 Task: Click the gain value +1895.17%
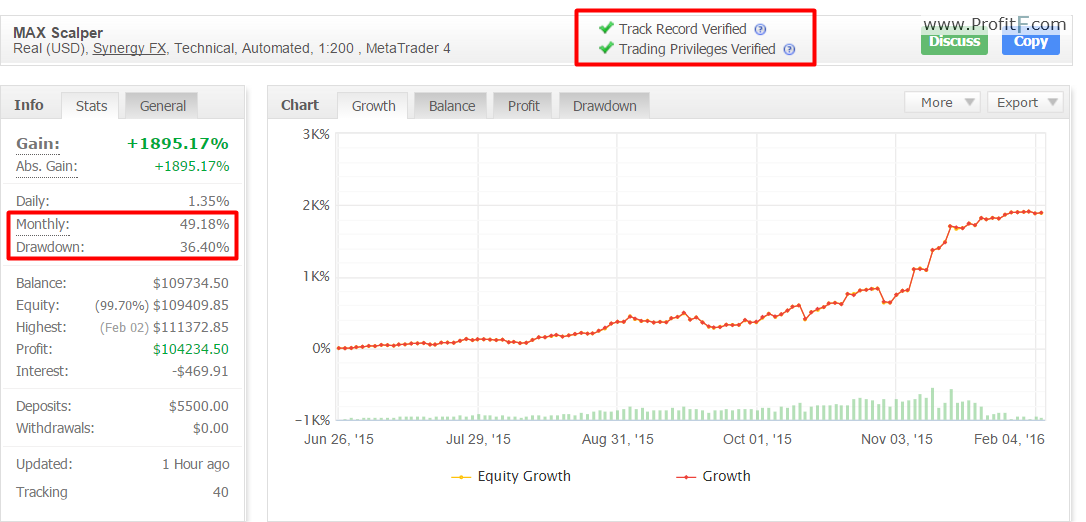pyautogui.click(x=178, y=144)
